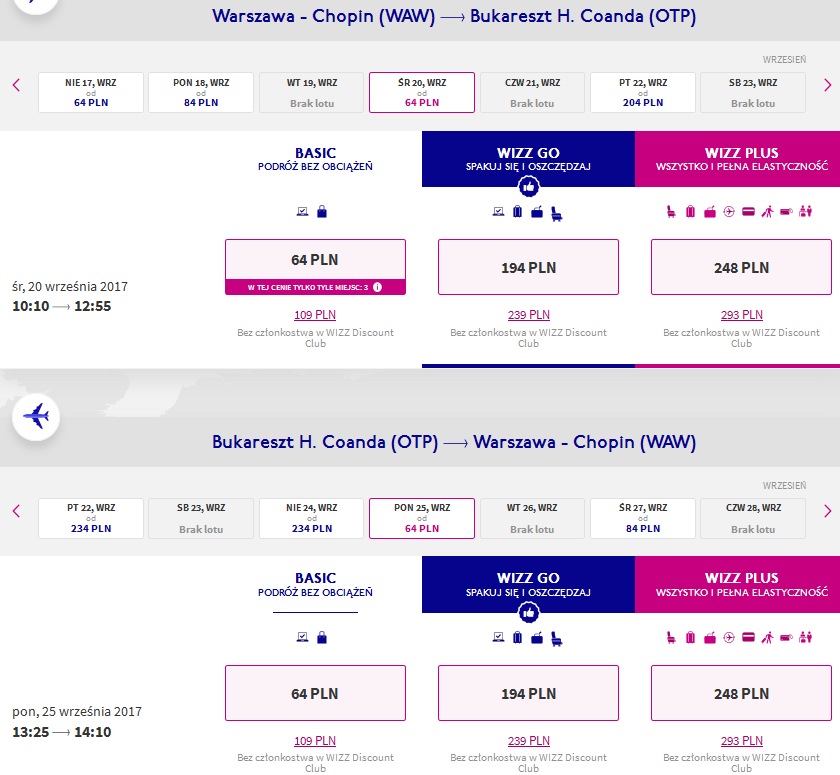The height and width of the screenshot is (775, 840).
Task: Select outbound date ŚR 20, WRZ tab
Action: tap(422, 93)
